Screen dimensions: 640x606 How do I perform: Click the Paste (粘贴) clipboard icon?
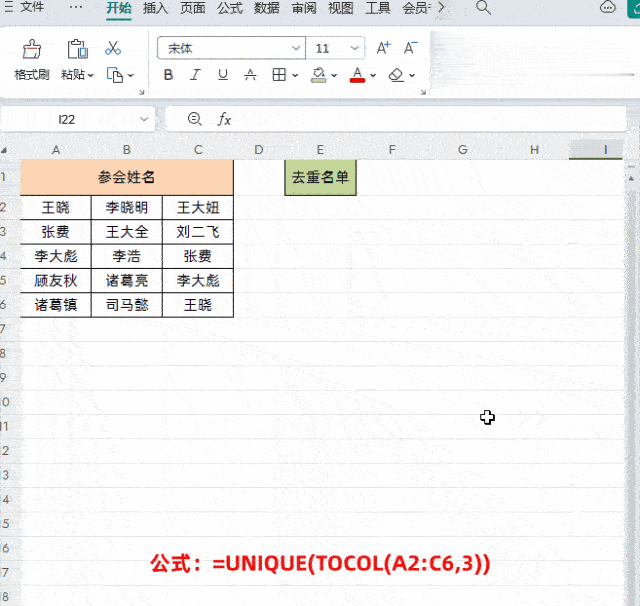(x=77, y=49)
